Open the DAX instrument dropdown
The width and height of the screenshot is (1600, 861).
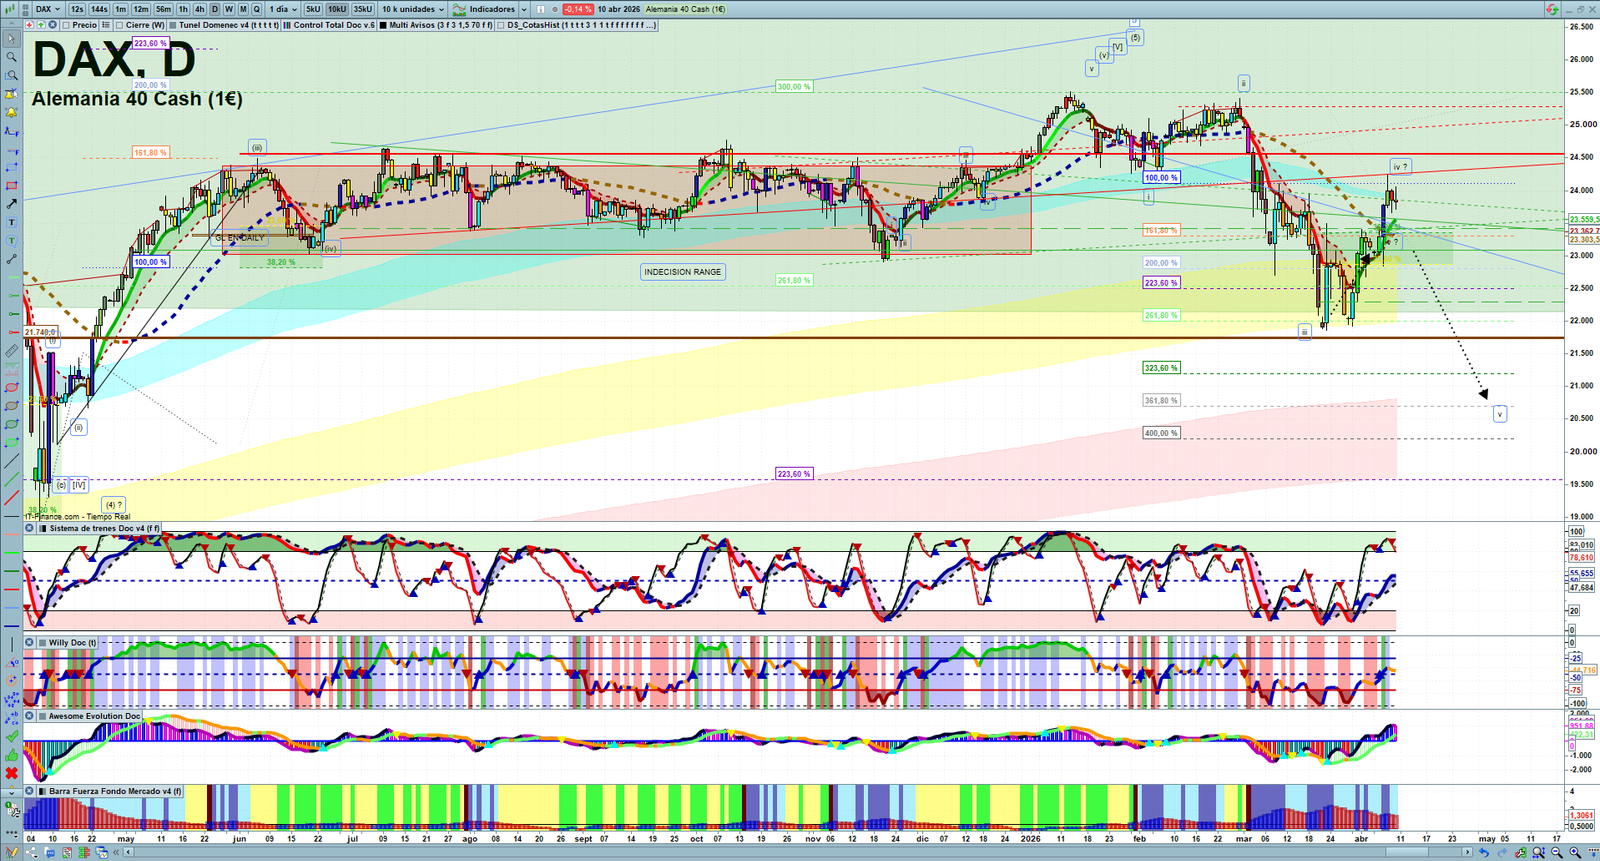point(48,9)
